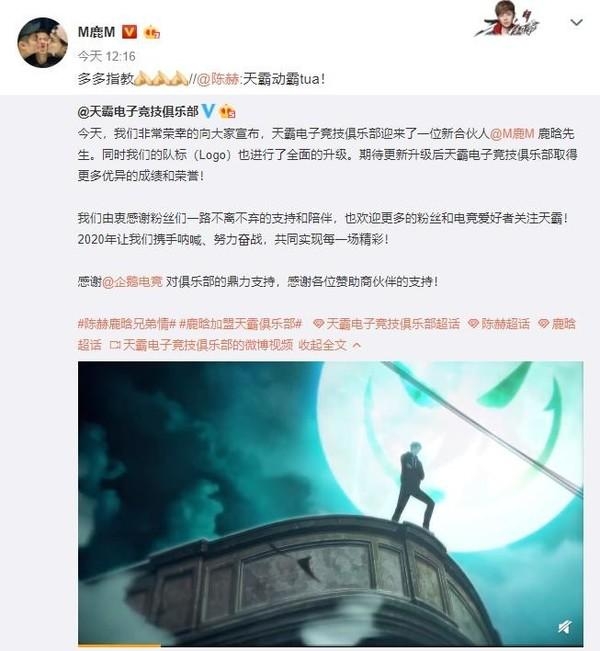Open the @M鹿M mention in the repost text
600x651 pixels.
512,134
